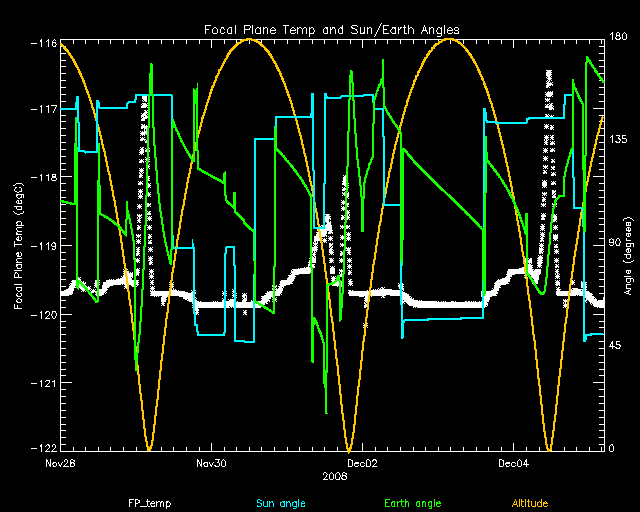Select the Dec02 date tick label
Image resolution: width=640 pixels, height=512 pixels.
pos(362,463)
